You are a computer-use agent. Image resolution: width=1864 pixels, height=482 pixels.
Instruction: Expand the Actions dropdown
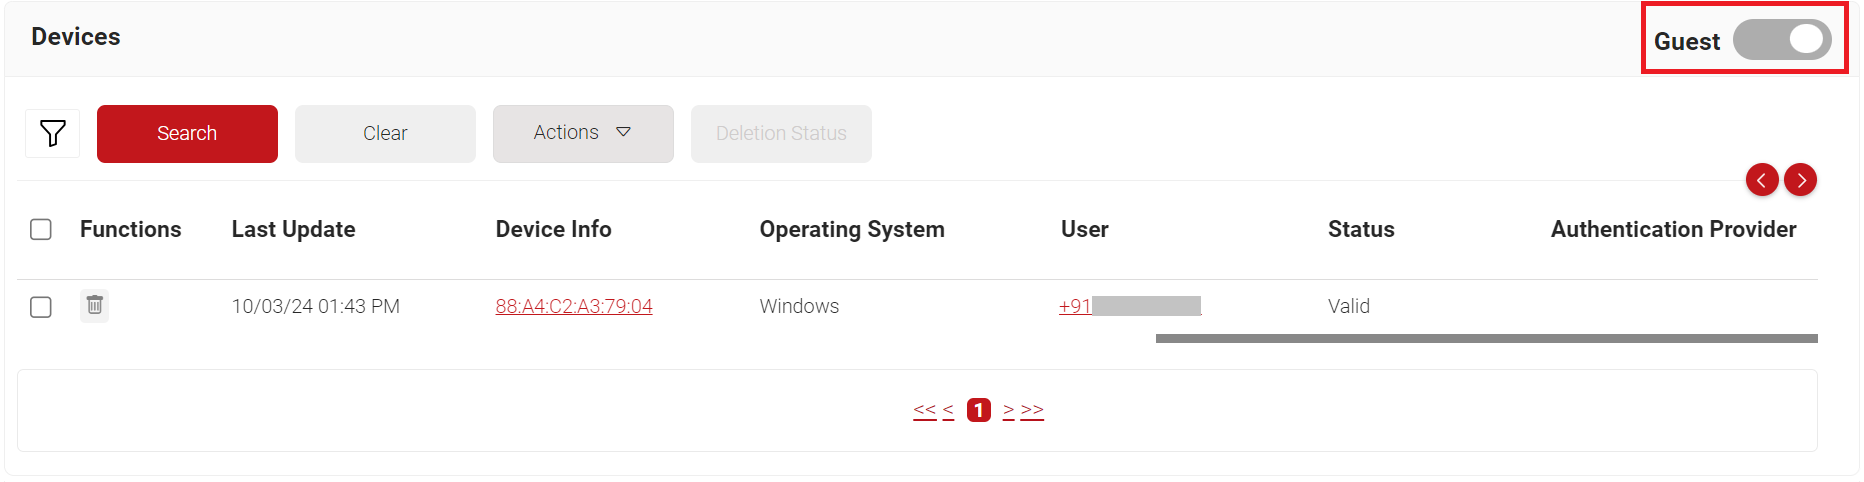point(582,133)
